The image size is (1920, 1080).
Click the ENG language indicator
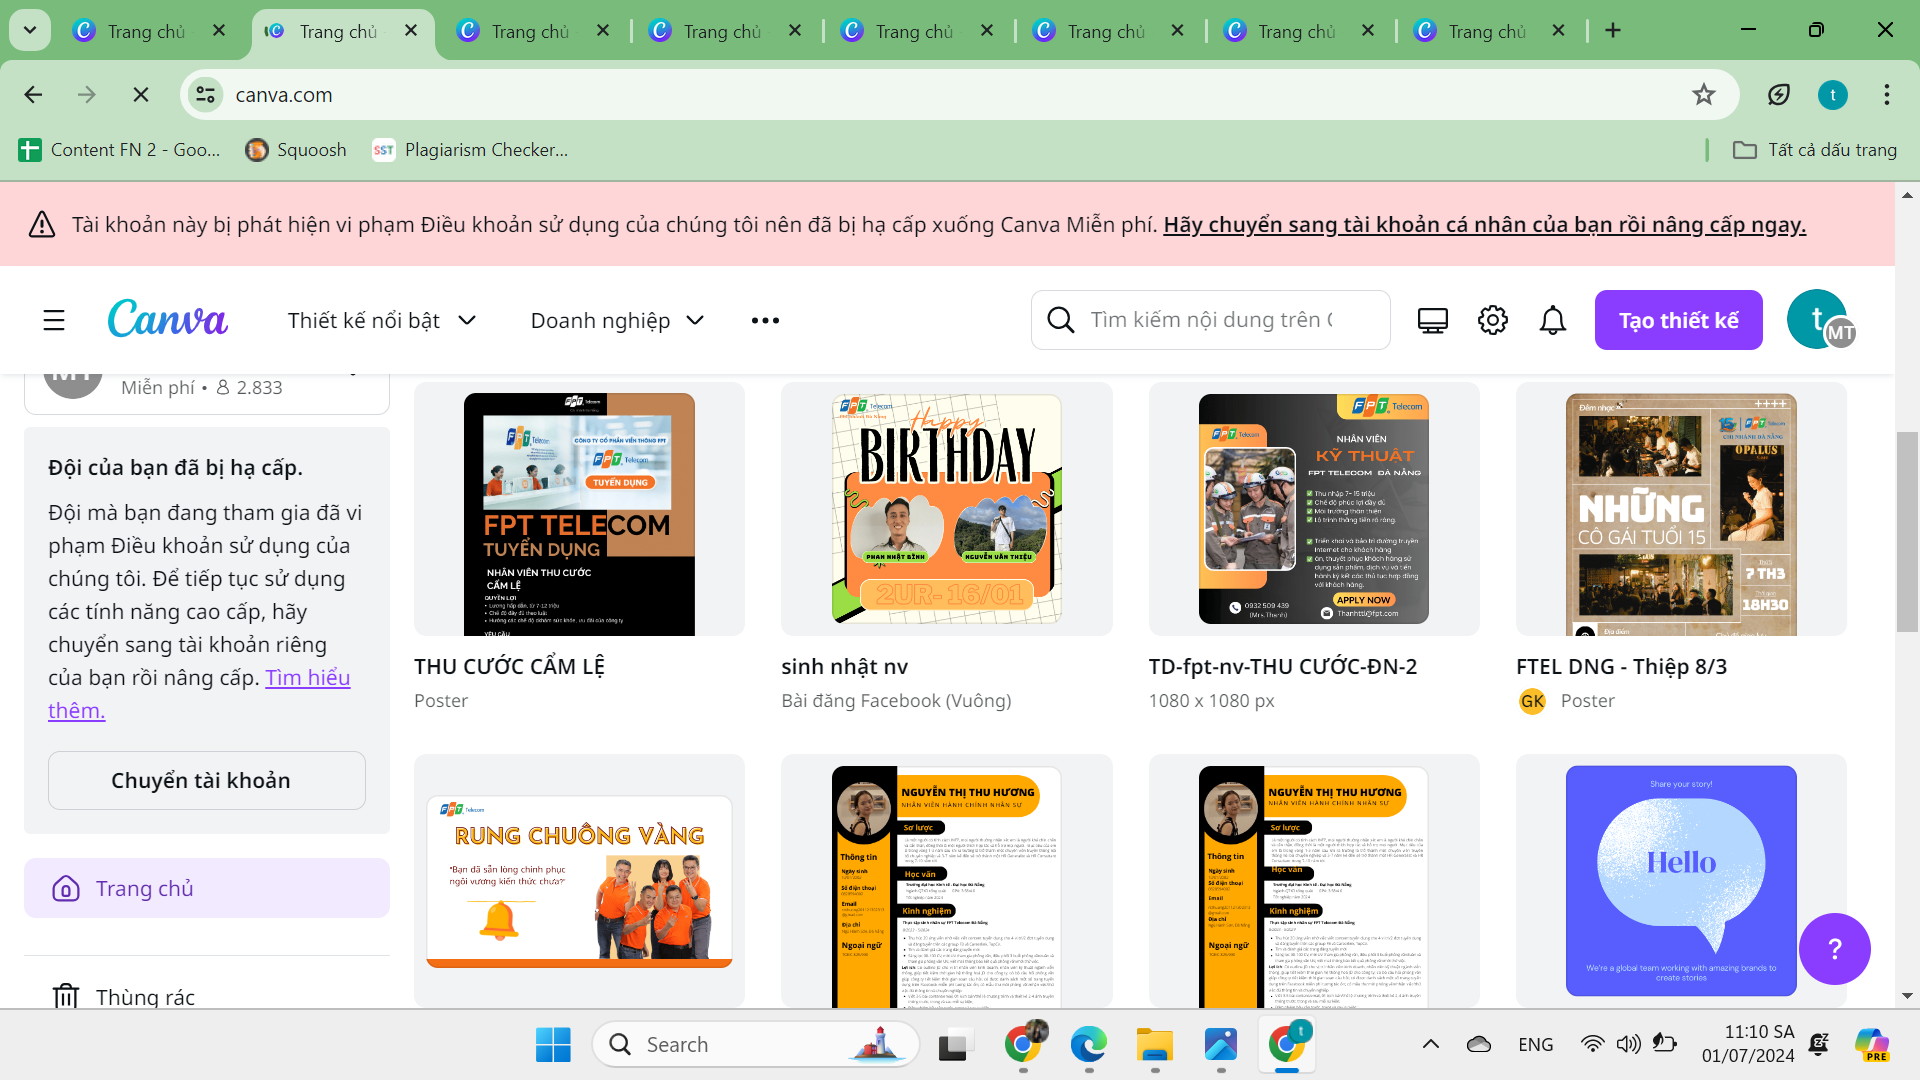[1536, 1044]
